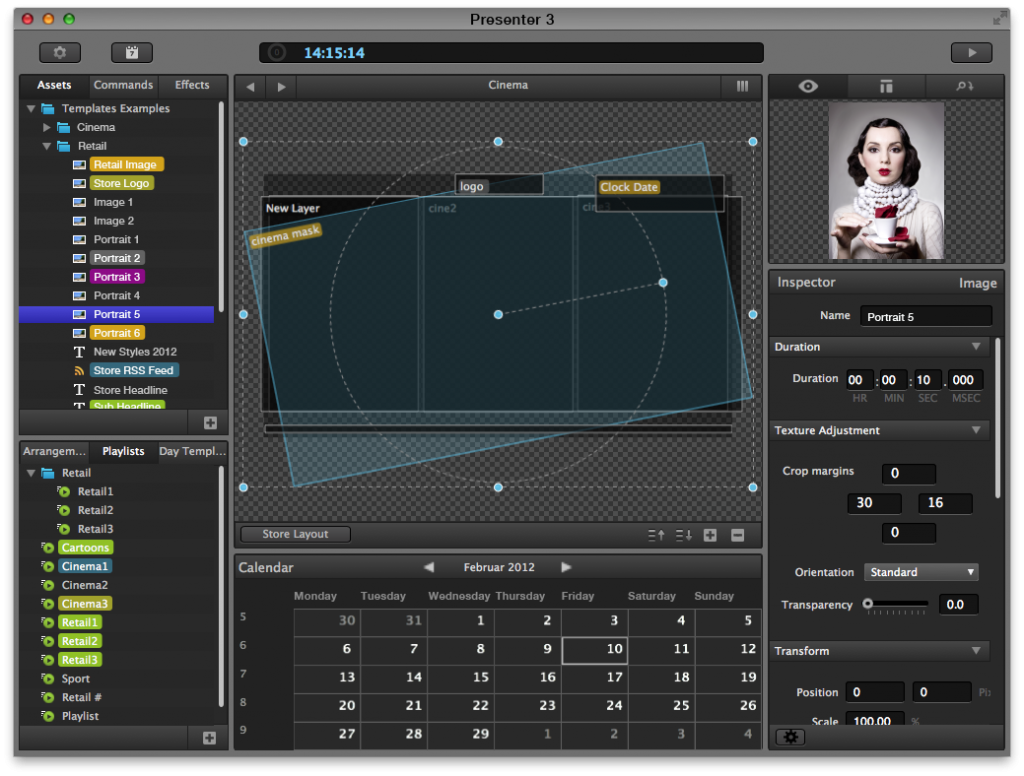Go to the previous layout arrow in Cinema header
1024x776 pixels.
[251, 86]
